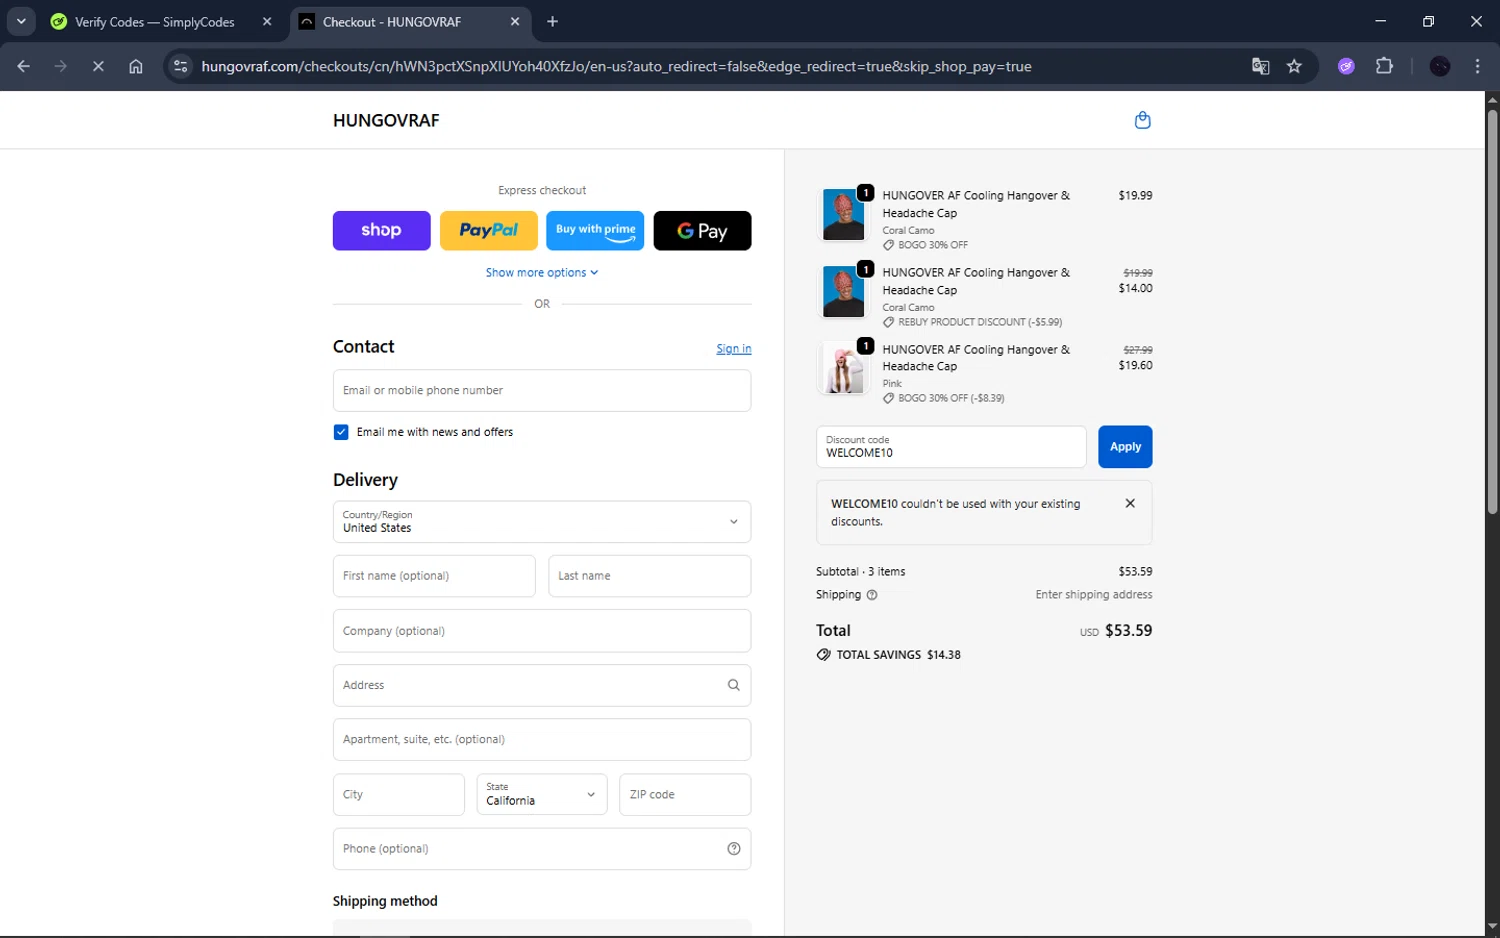Viewport: 1500px width, 938px height.
Task: Click the HUNGOVRAF store logo
Action: (x=386, y=121)
